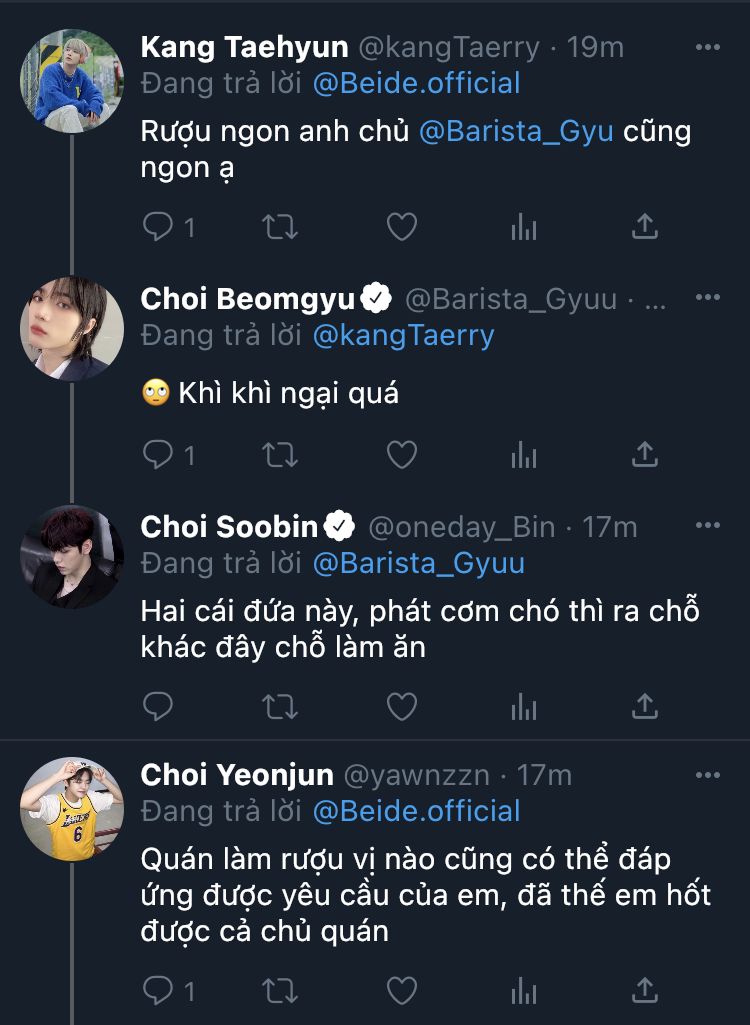Viewport: 750px width, 1025px height.
Task: Open Choi Yeonjun's profile picture
Action: [x=72, y=809]
